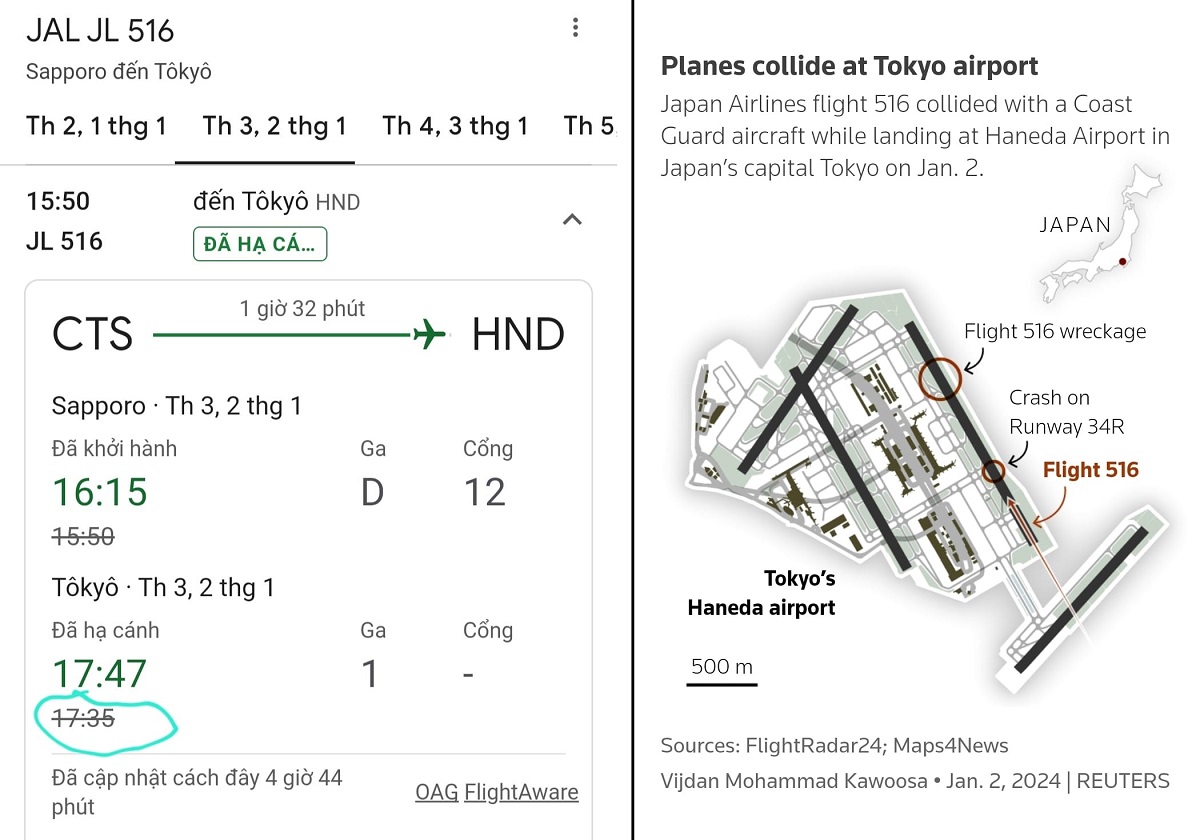Screen dimensions: 1200x840
Task: Select the Th 3, 2 thg 1 tab
Action: pos(274,126)
